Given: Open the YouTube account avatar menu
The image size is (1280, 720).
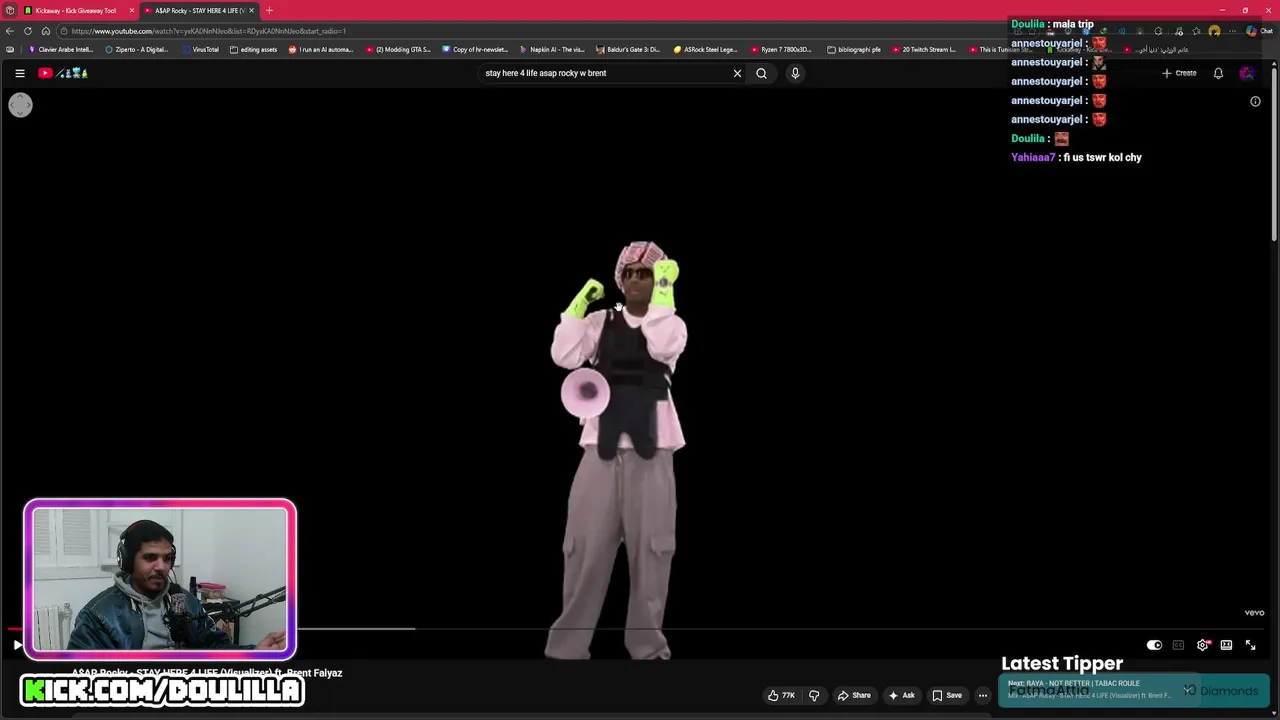Looking at the screenshot, I should [x=1246, y=73].
